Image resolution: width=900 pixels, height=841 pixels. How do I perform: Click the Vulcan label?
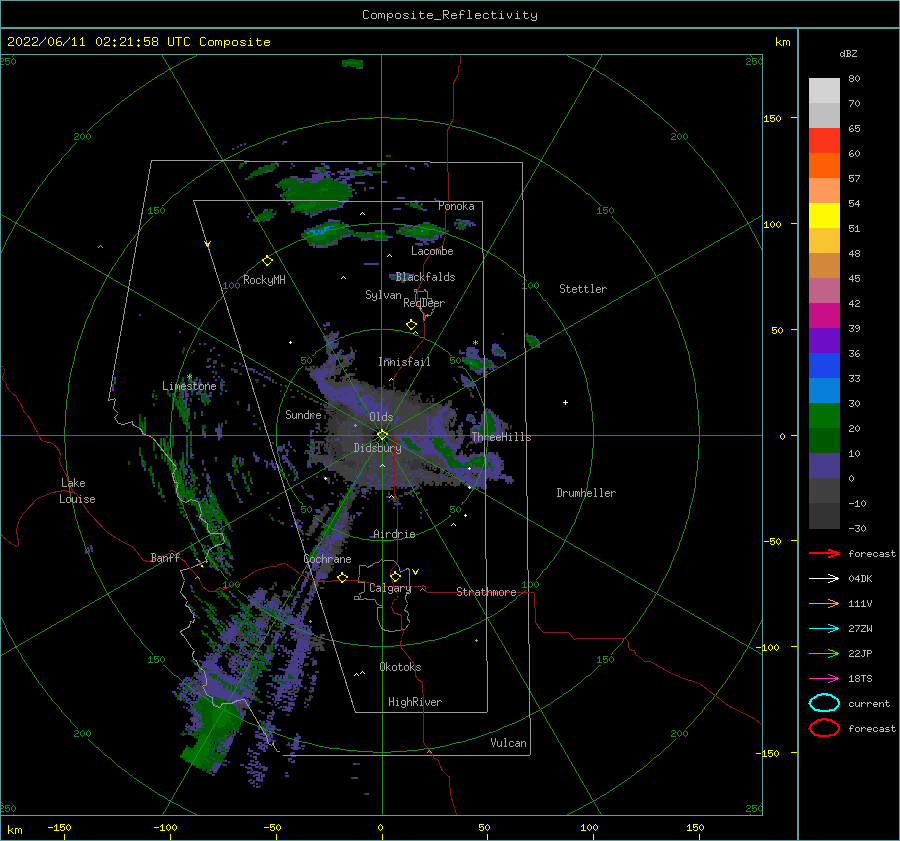coord(508,743)
